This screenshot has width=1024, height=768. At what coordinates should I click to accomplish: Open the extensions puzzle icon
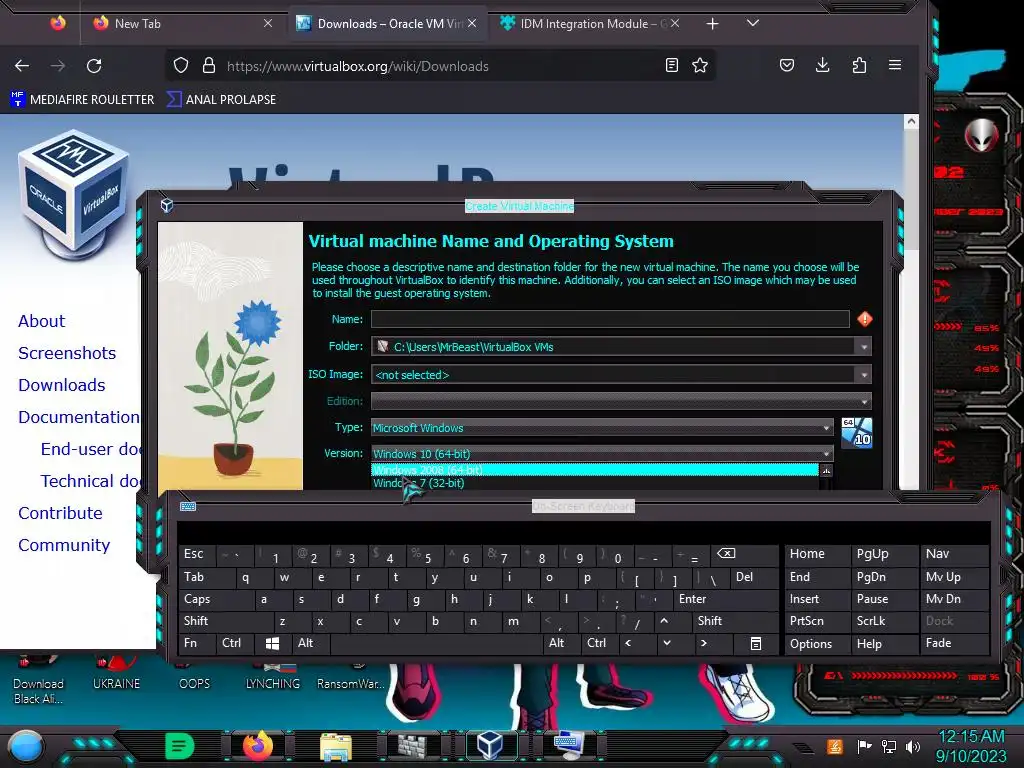click(859, 65)
